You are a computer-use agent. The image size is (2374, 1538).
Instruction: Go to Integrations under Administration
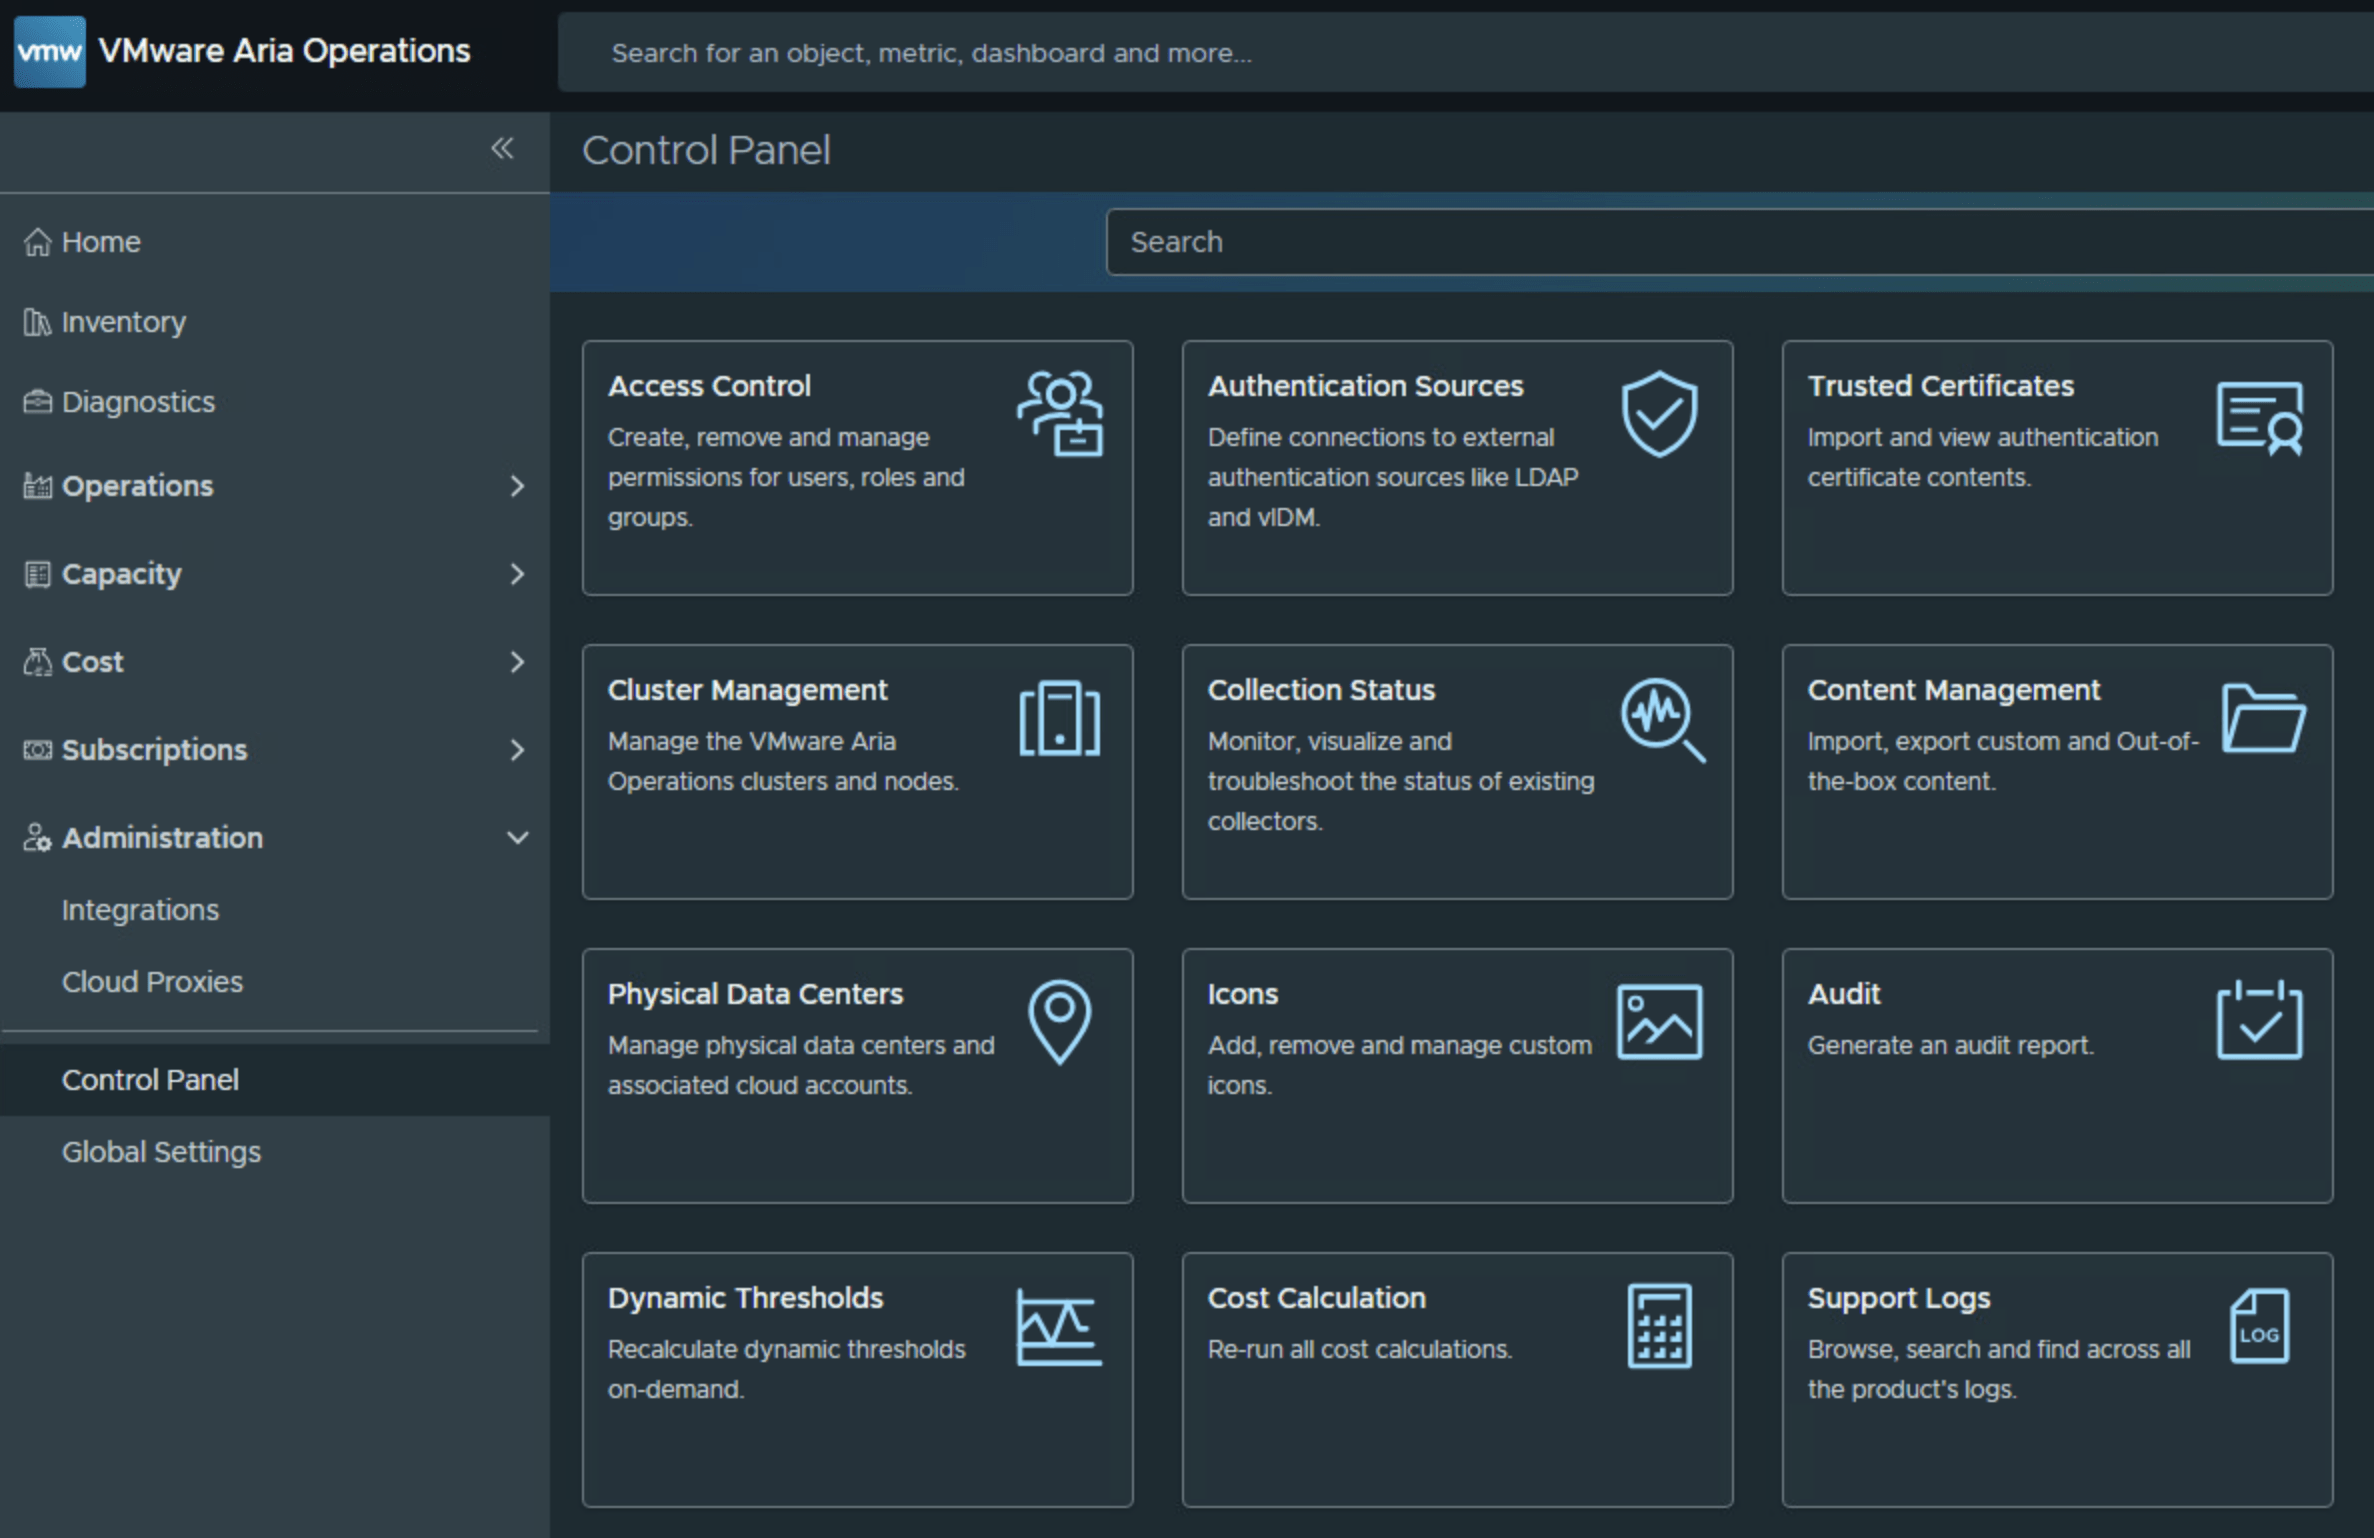click(140, 910)
